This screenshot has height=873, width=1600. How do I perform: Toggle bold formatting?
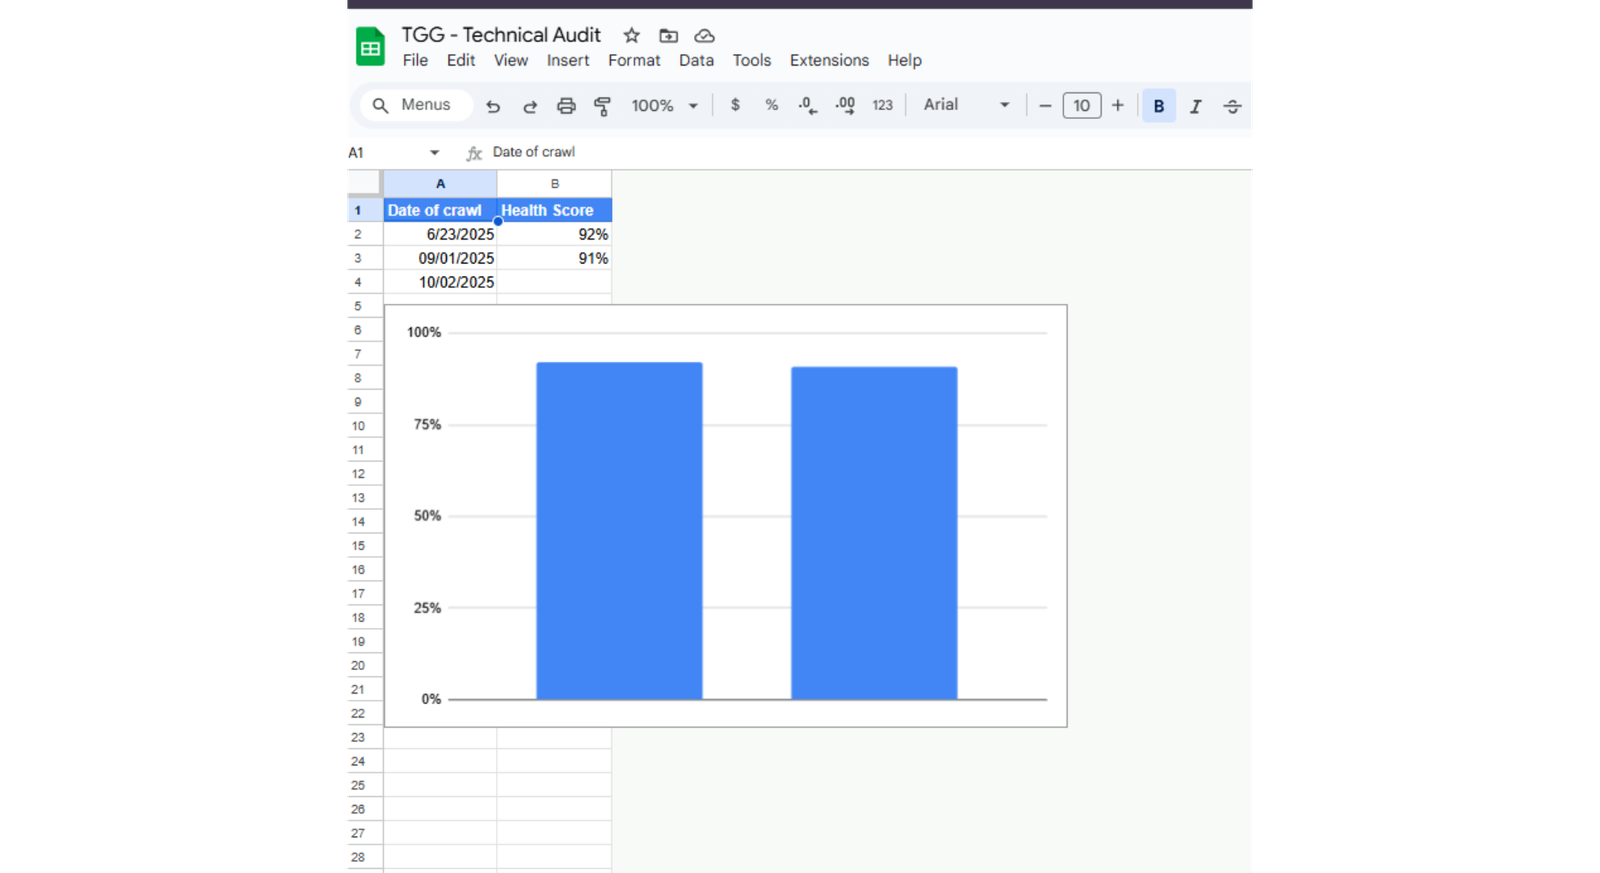pyautogui.click(x=1158, y=106)
